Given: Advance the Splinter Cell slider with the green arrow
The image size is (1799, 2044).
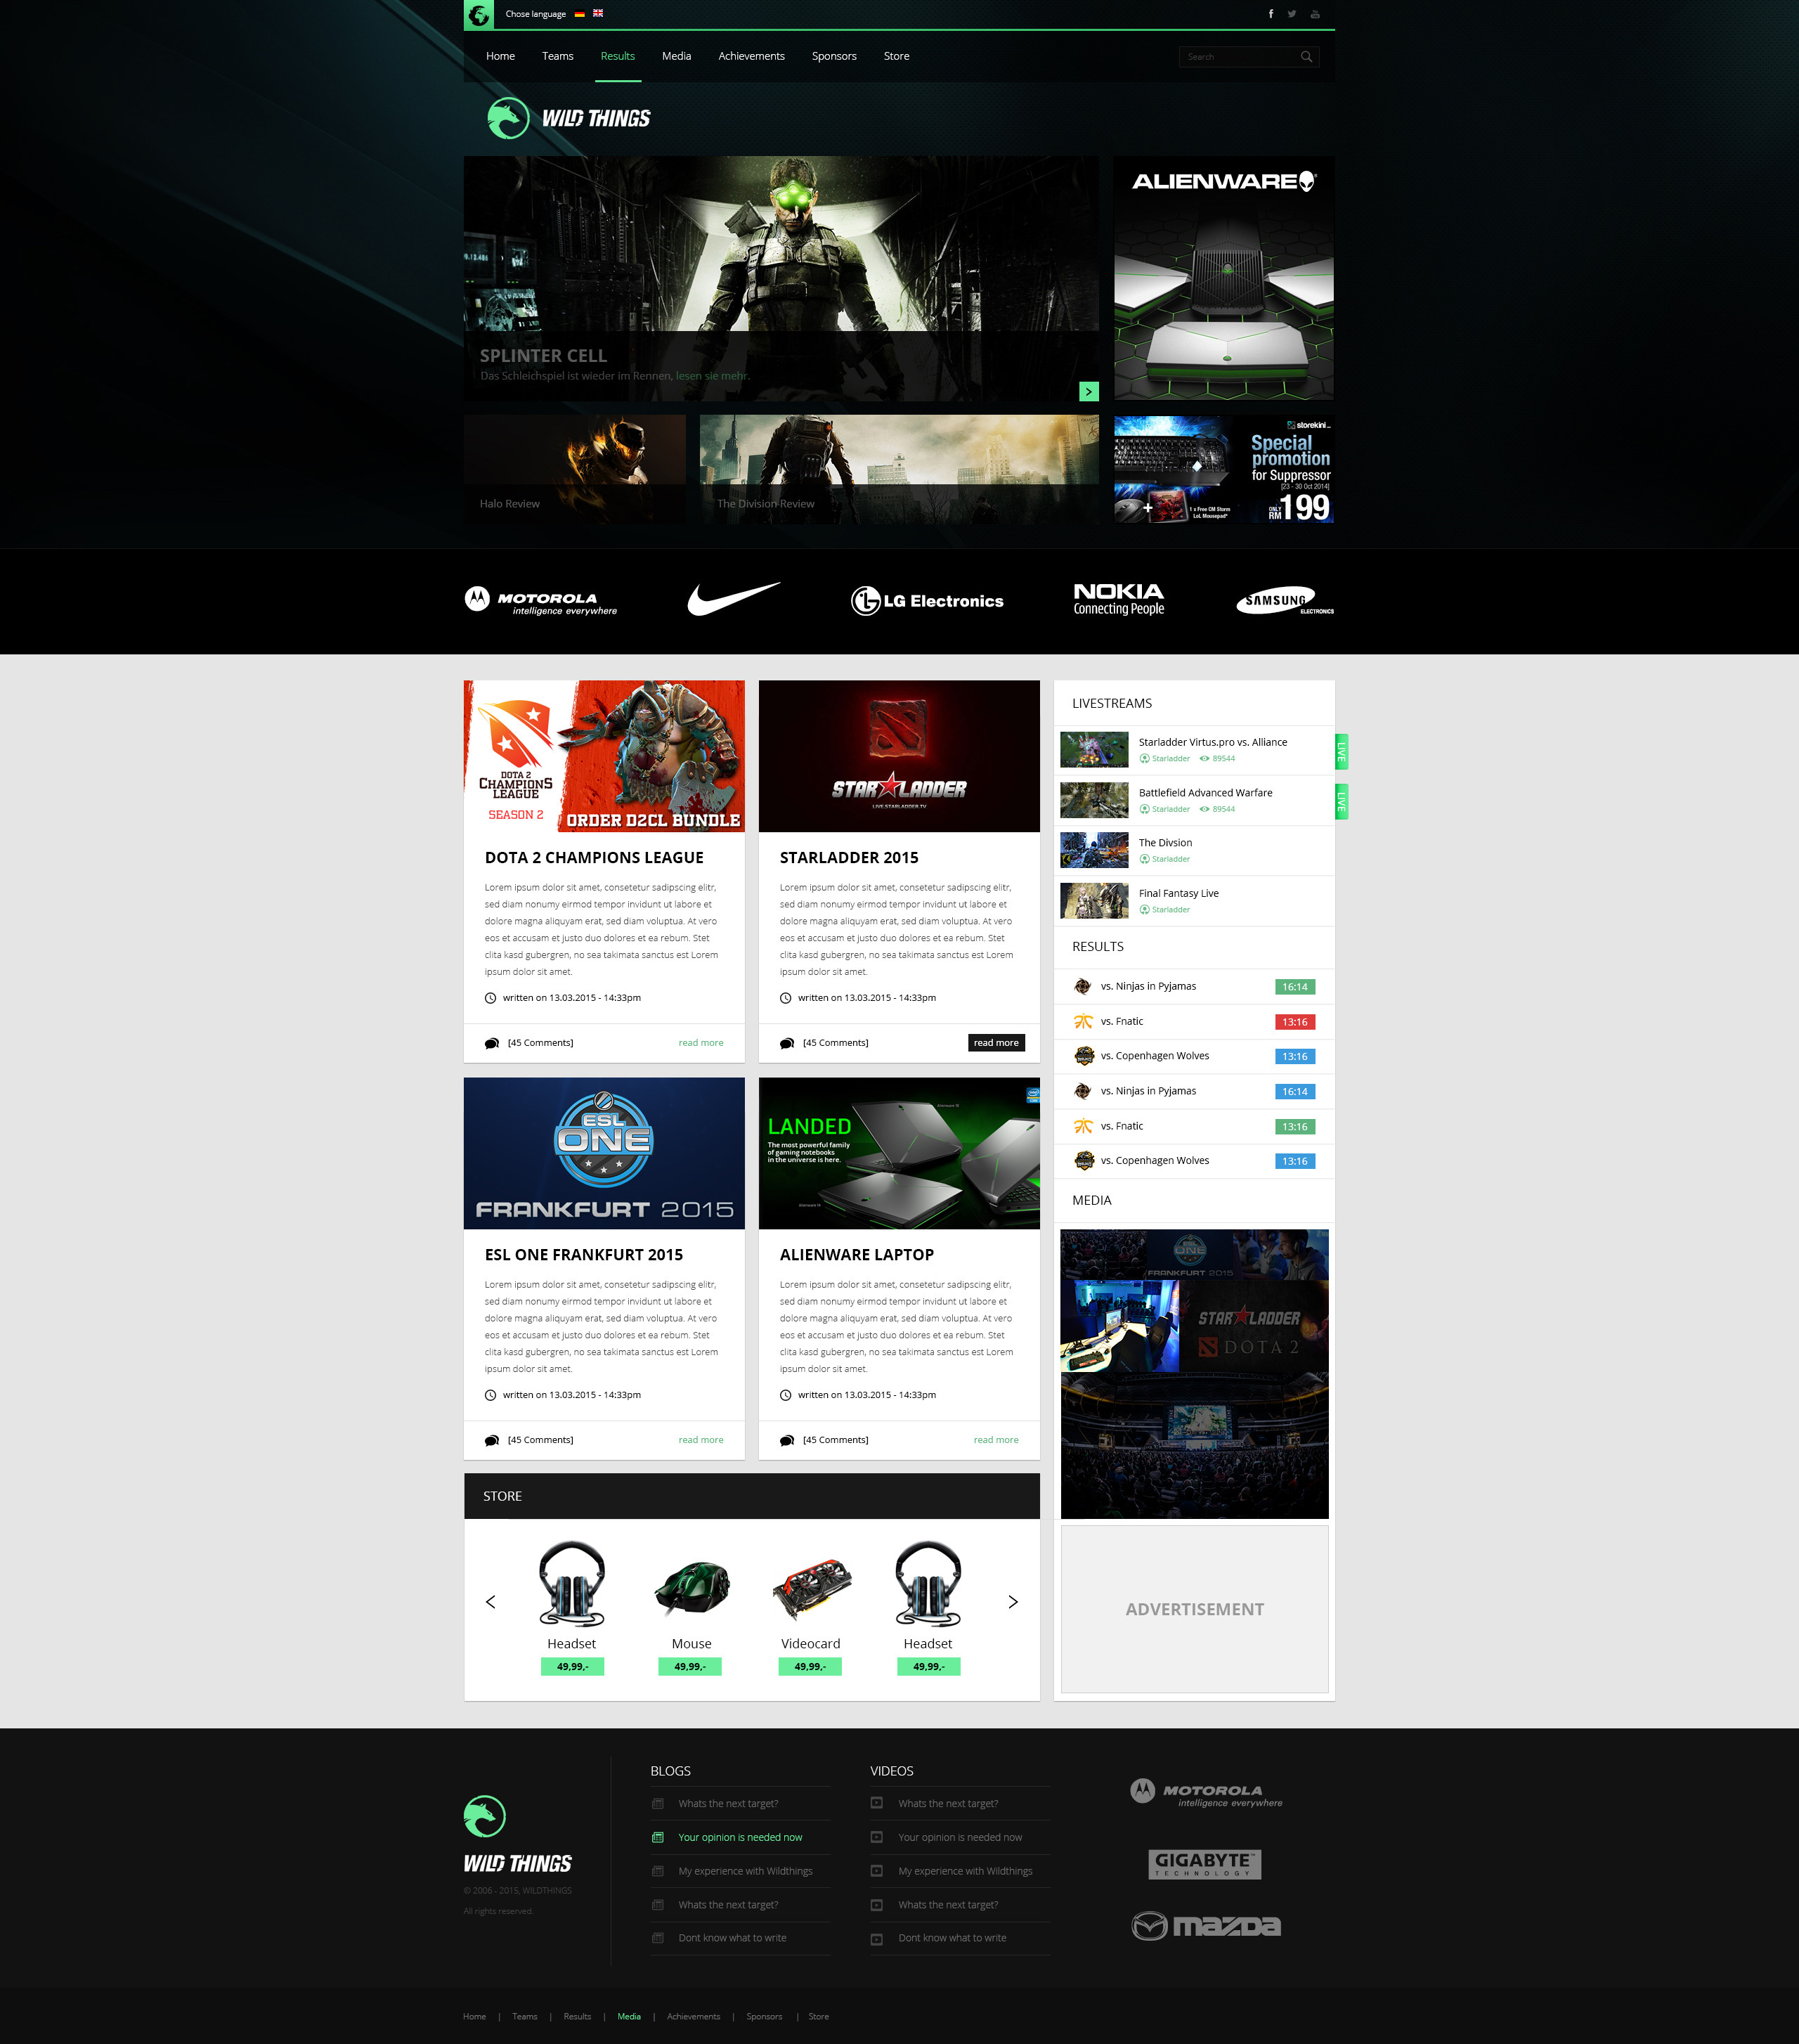Looking at the screenshot, I should coord(1089,391).
